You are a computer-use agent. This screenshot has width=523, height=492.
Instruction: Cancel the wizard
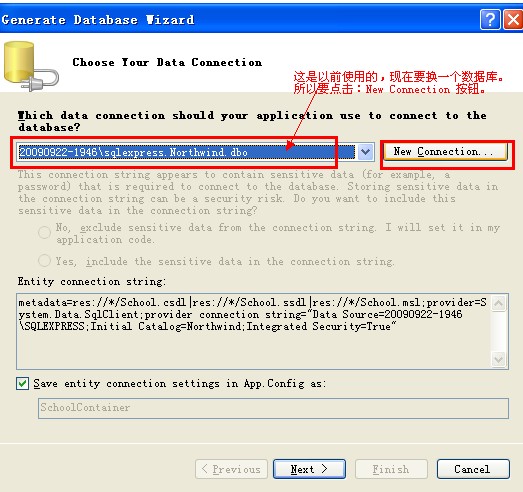473,469
